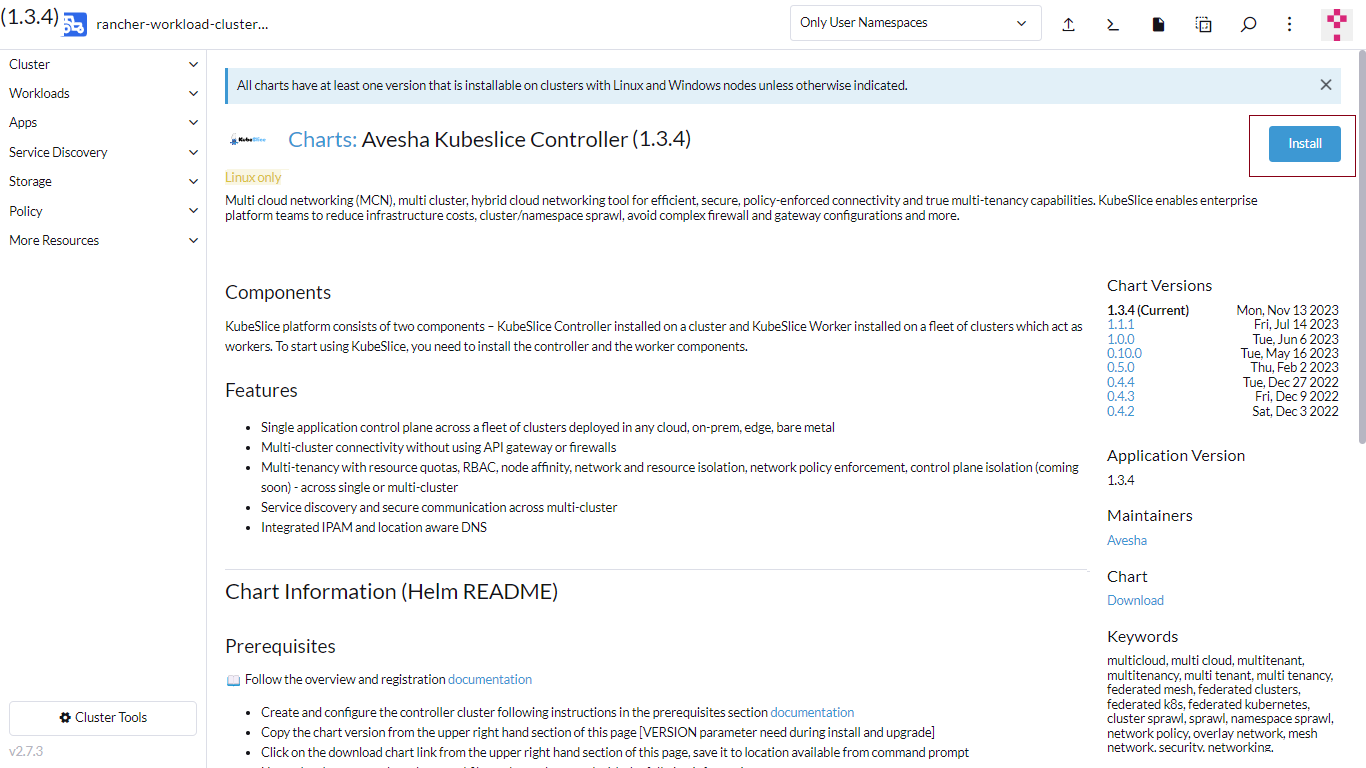Open the three-dot more options menu

point(1290,24)
